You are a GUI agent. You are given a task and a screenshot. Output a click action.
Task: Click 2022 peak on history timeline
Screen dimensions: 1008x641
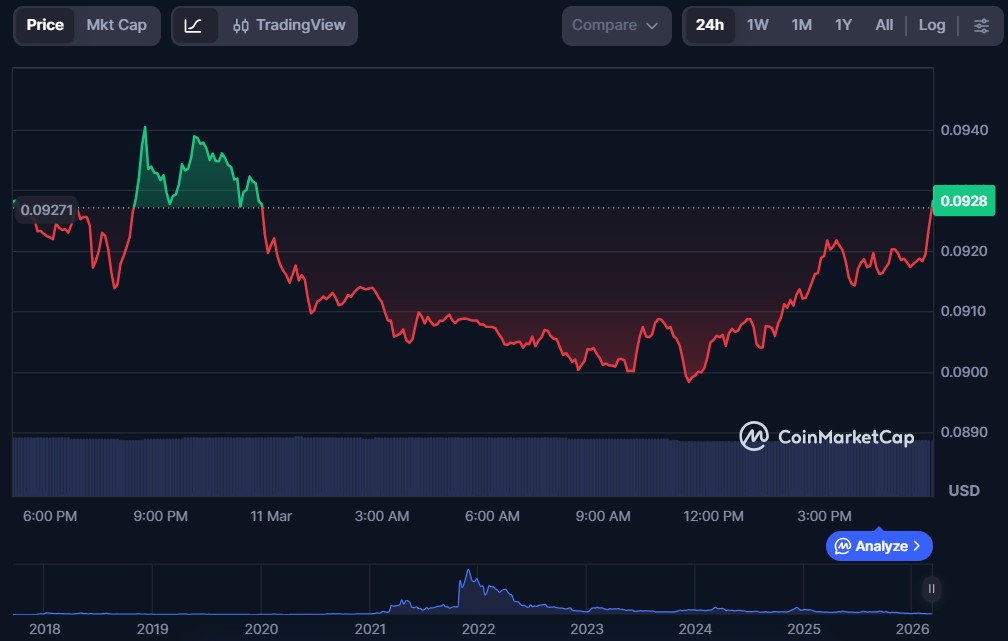(467, 576)
